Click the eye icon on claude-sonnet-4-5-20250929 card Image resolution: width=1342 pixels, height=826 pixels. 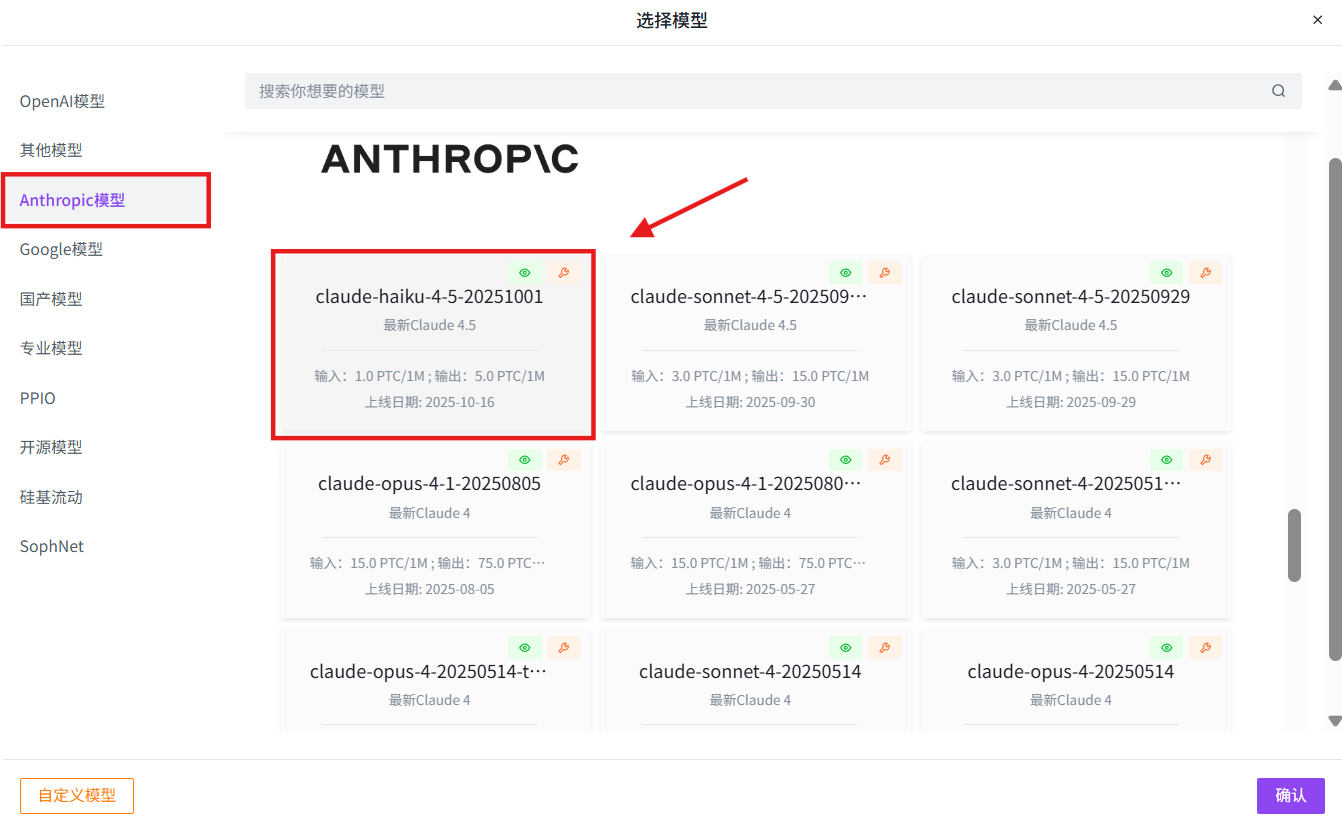1166,273
